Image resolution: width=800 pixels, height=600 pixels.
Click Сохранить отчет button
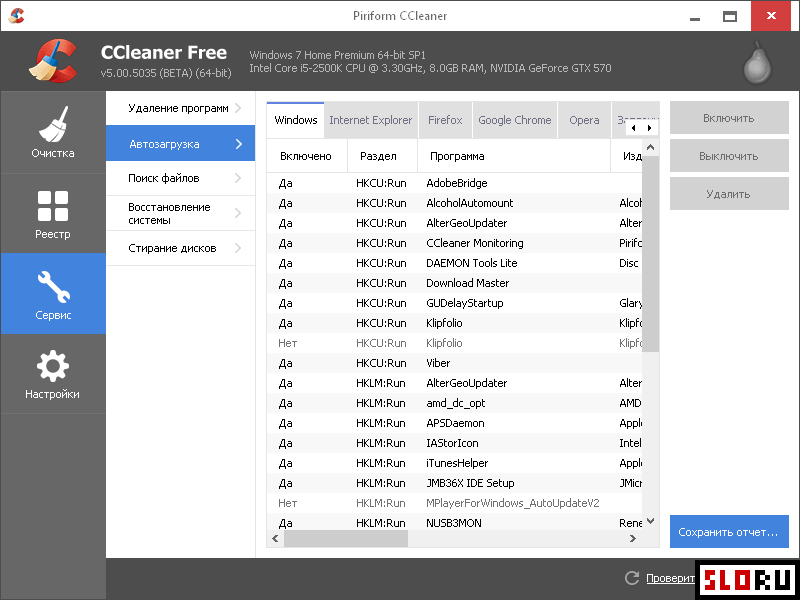tap(729, 532)
